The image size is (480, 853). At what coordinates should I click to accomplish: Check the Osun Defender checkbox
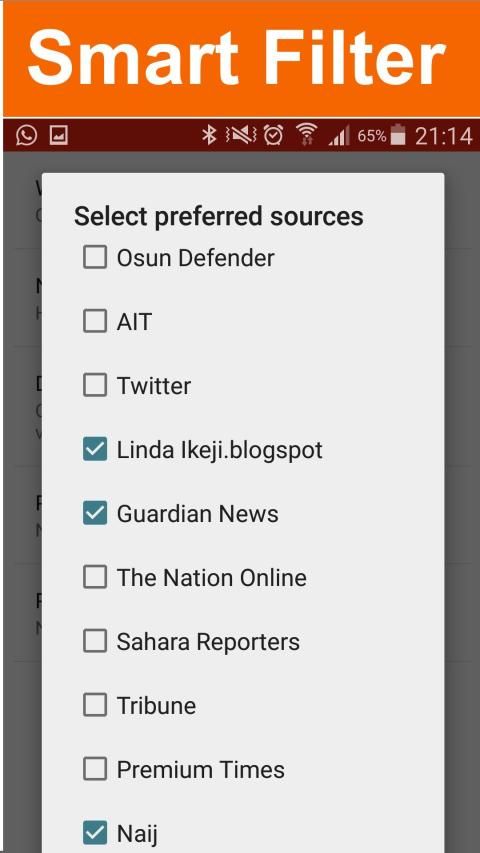(x=95, y=257)
